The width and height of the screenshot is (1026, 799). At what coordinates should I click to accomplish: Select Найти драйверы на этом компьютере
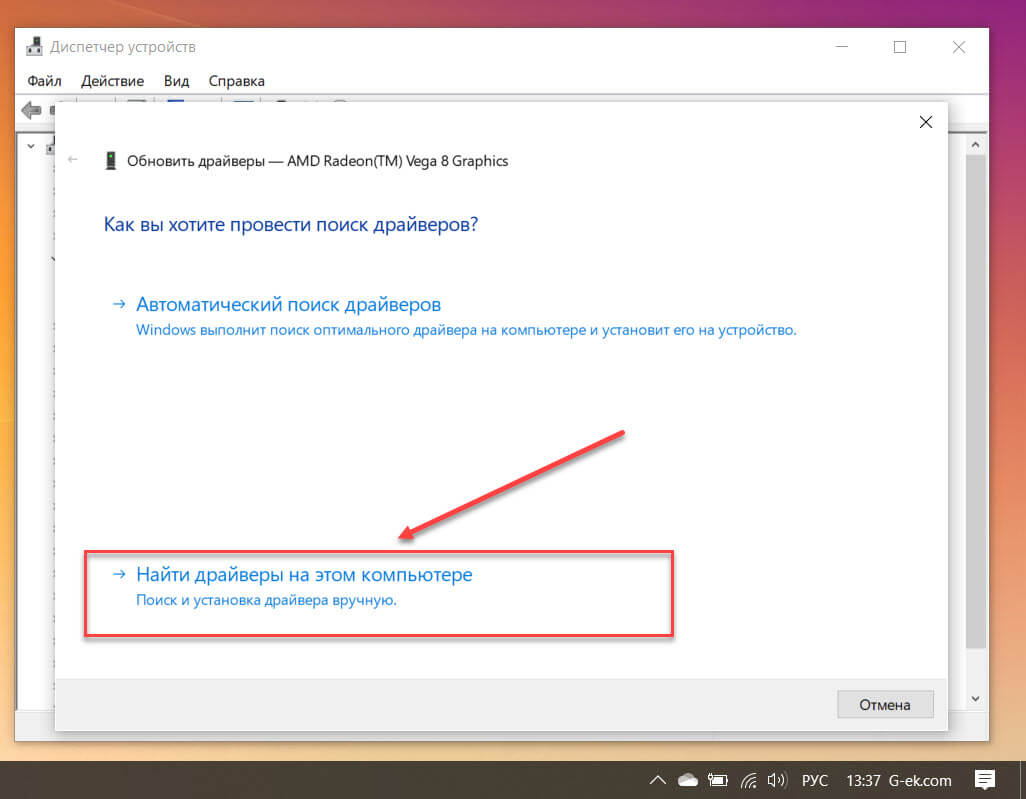coord(304,575)
